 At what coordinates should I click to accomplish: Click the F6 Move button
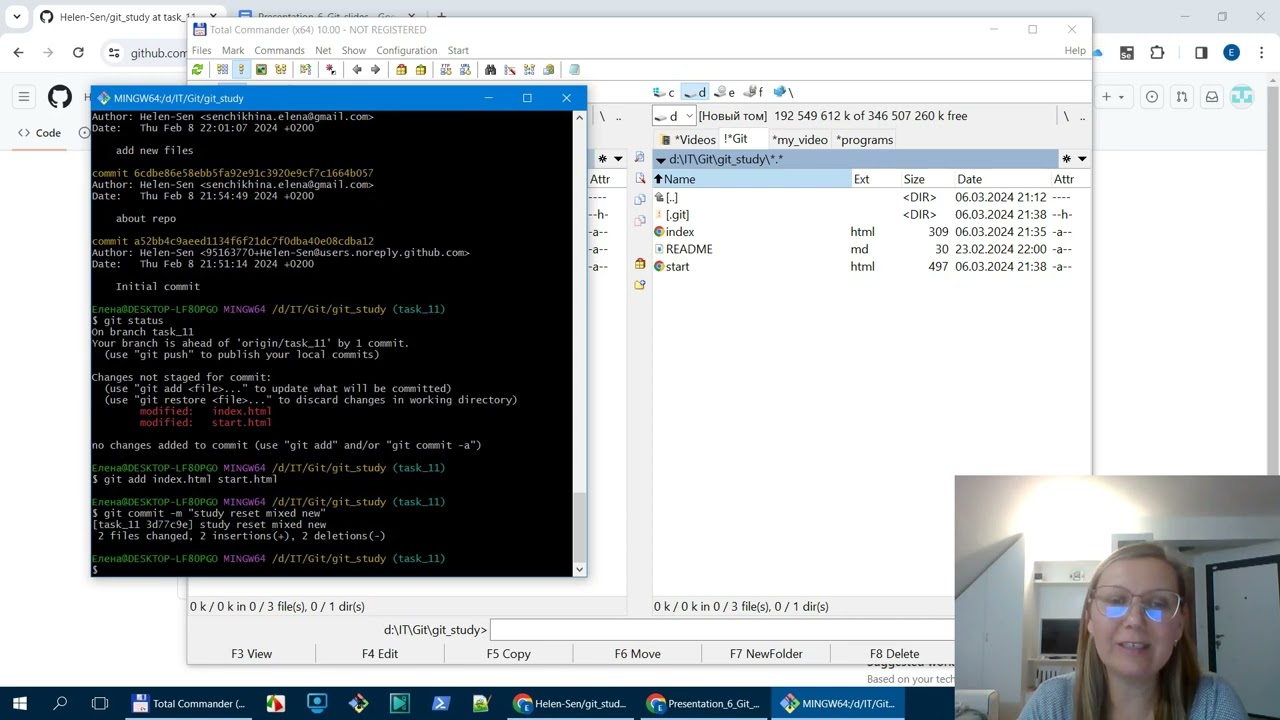click(x=638, y=654)
